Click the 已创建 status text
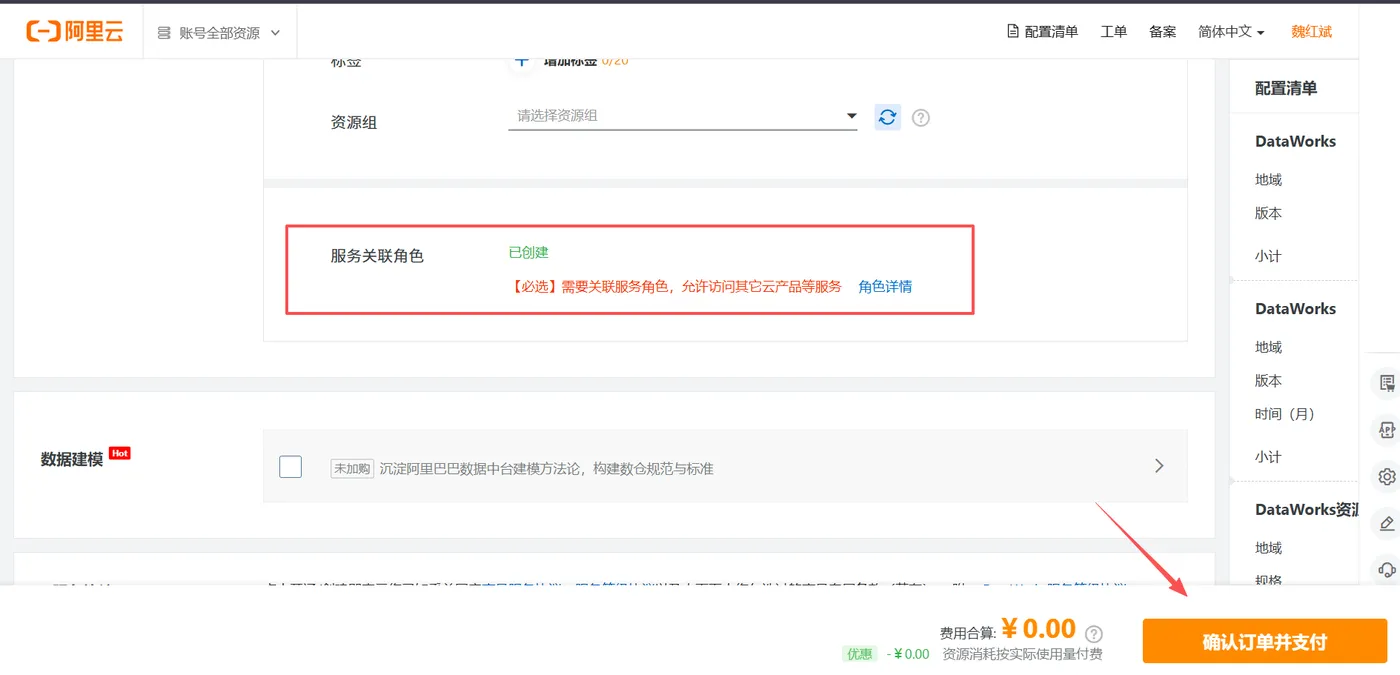This screenshot has height=675, width=1400. (528, 252)
